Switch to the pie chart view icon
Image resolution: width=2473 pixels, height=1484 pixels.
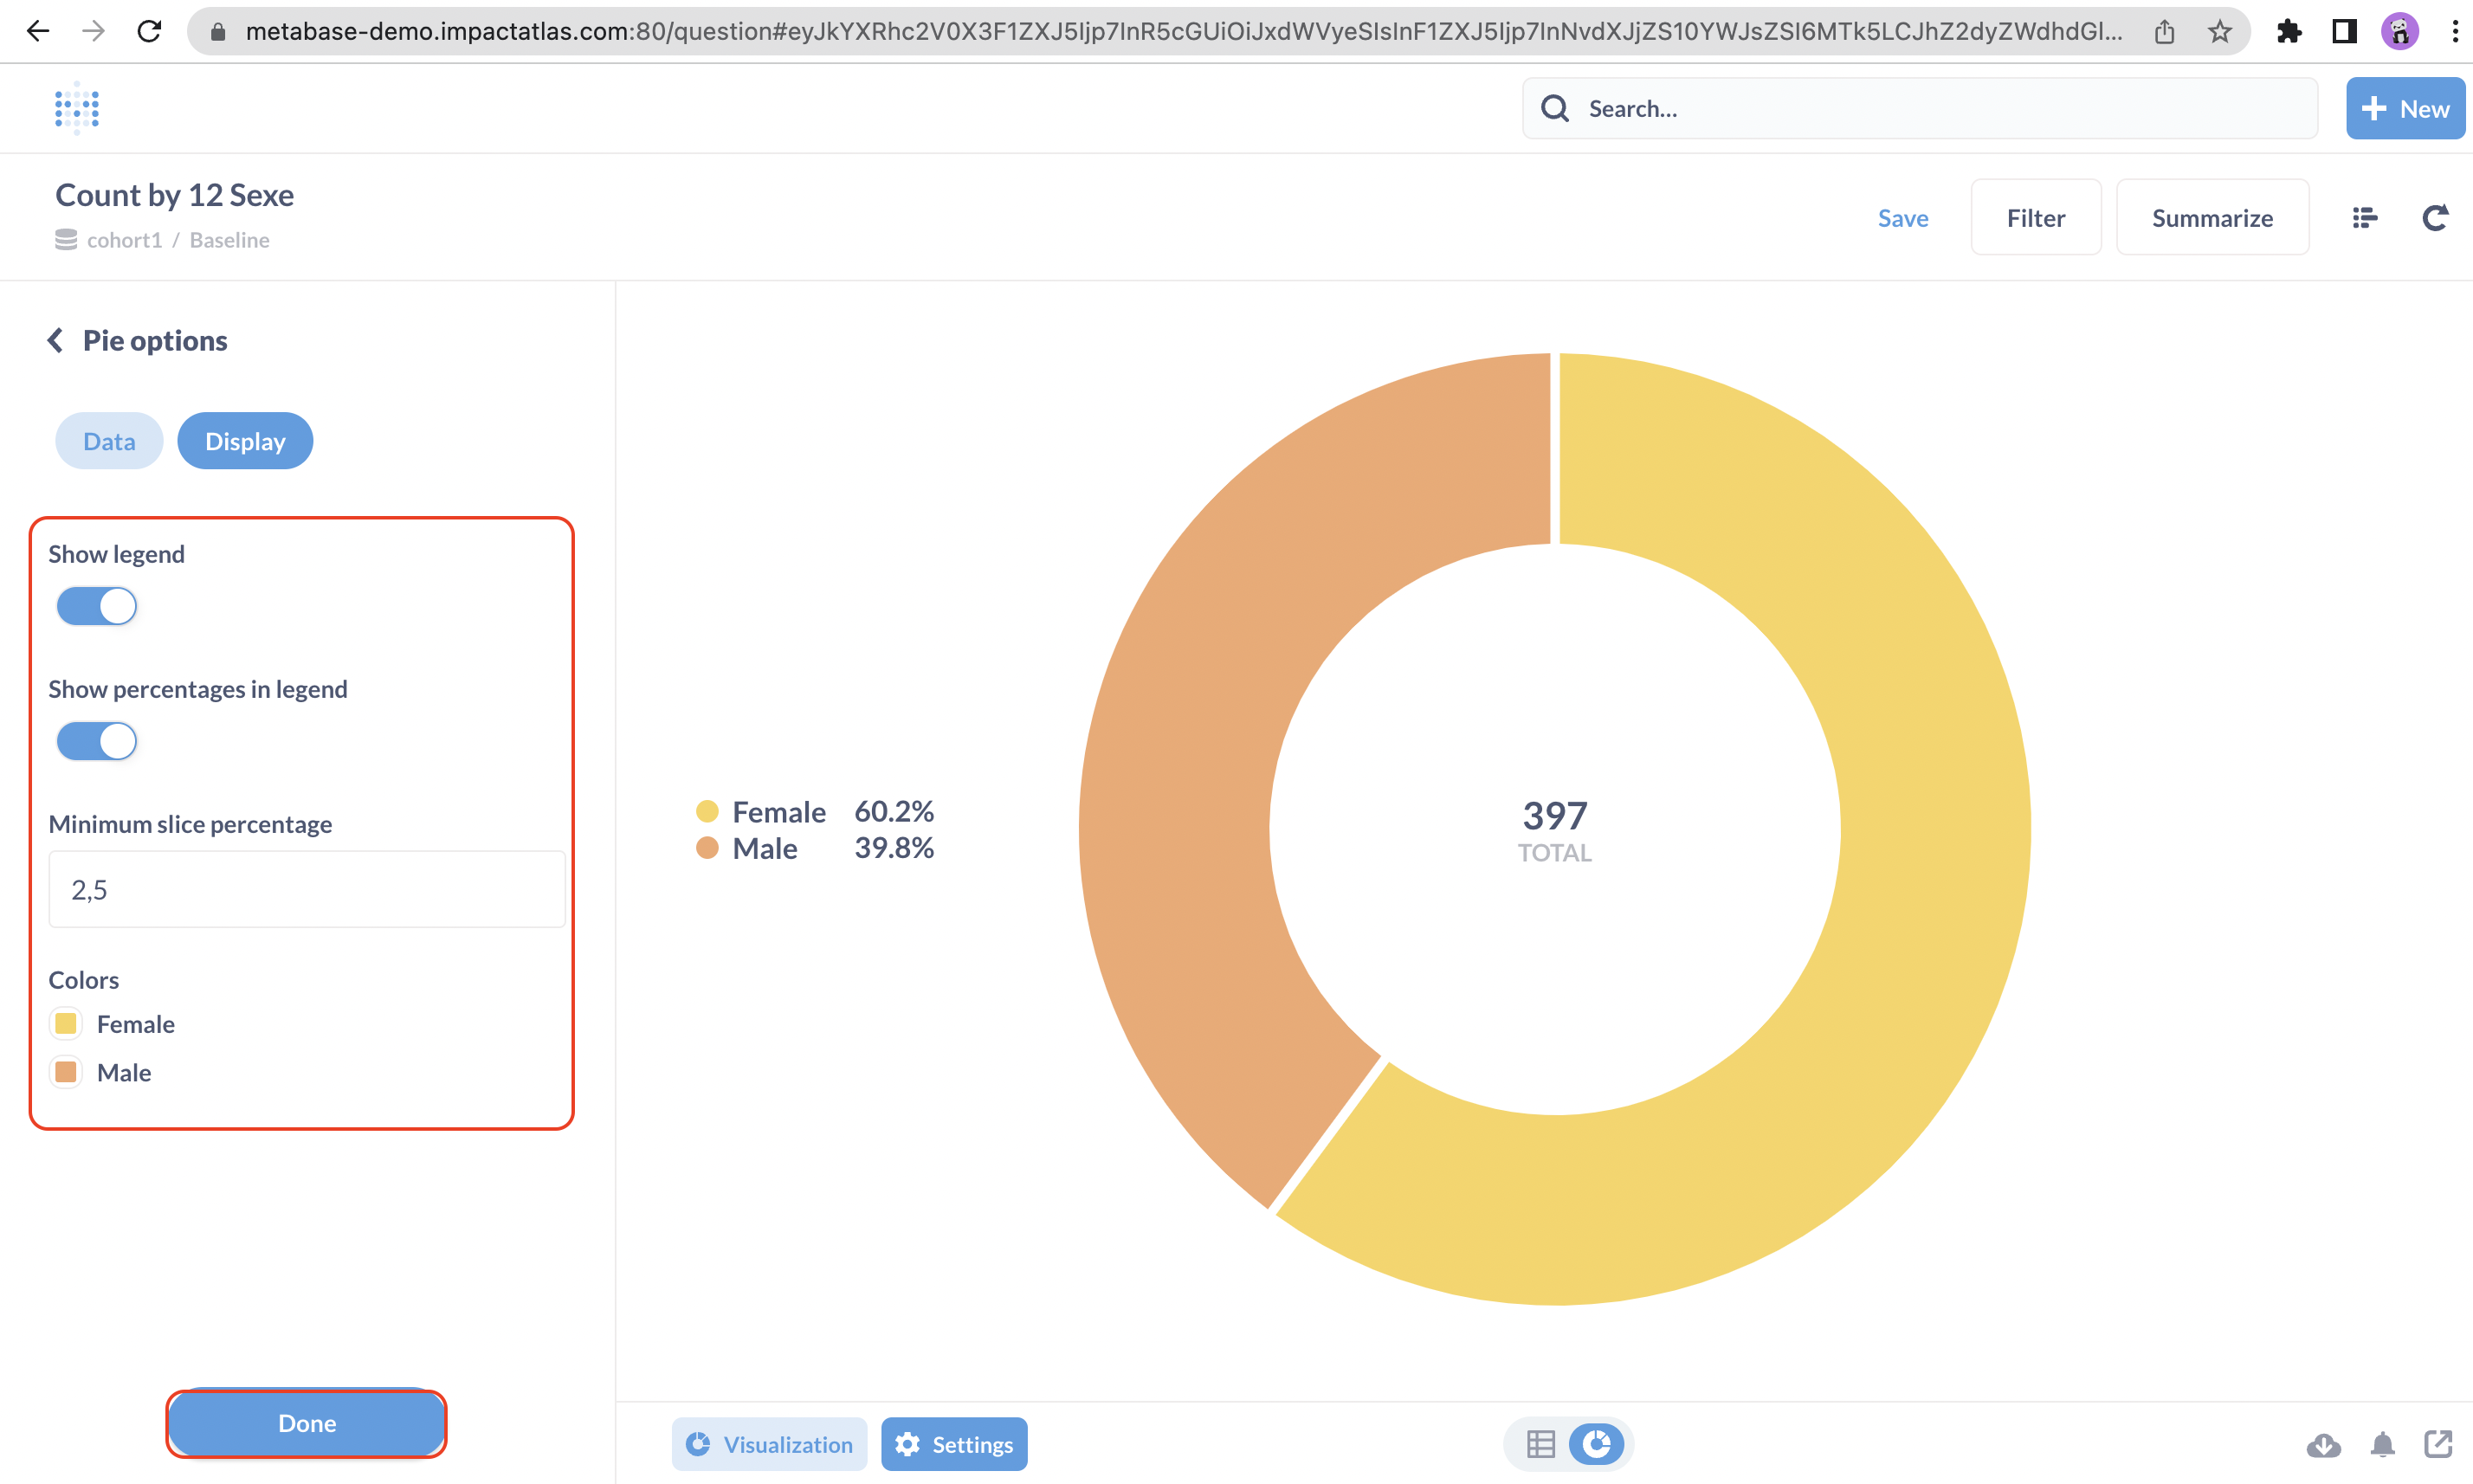tap(1597, 1444)
